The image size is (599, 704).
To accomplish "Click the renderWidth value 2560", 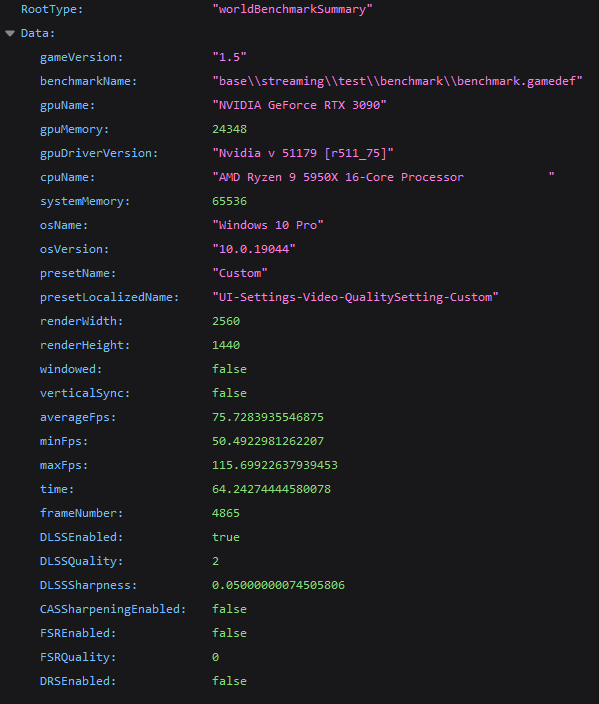I will click(226, 321).
